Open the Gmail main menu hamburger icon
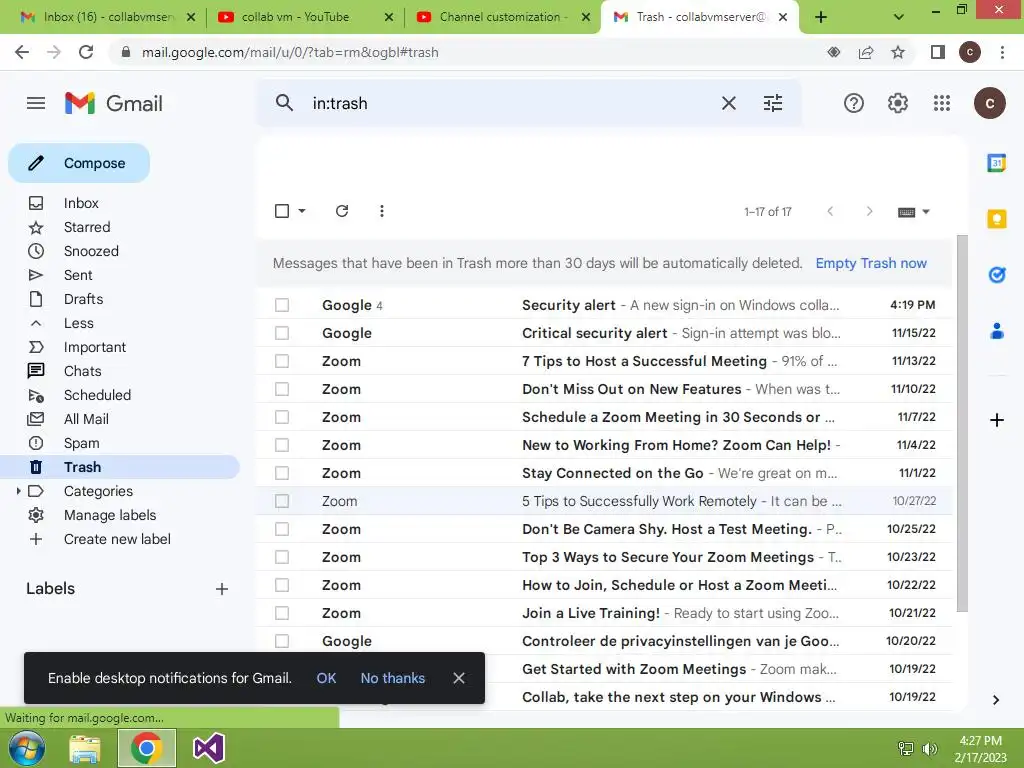Screen dimensions: 1024x768 (x=36, y=103)
